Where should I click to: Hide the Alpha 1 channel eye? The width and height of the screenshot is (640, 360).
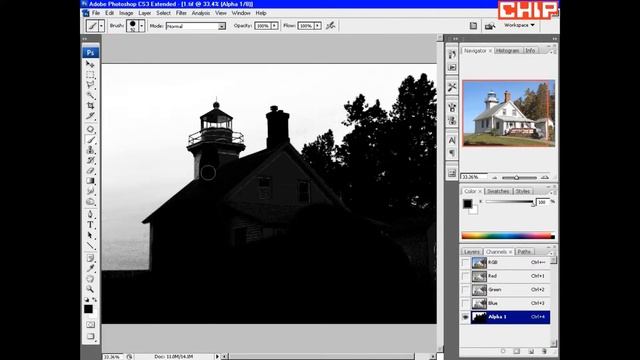[465, 317]
